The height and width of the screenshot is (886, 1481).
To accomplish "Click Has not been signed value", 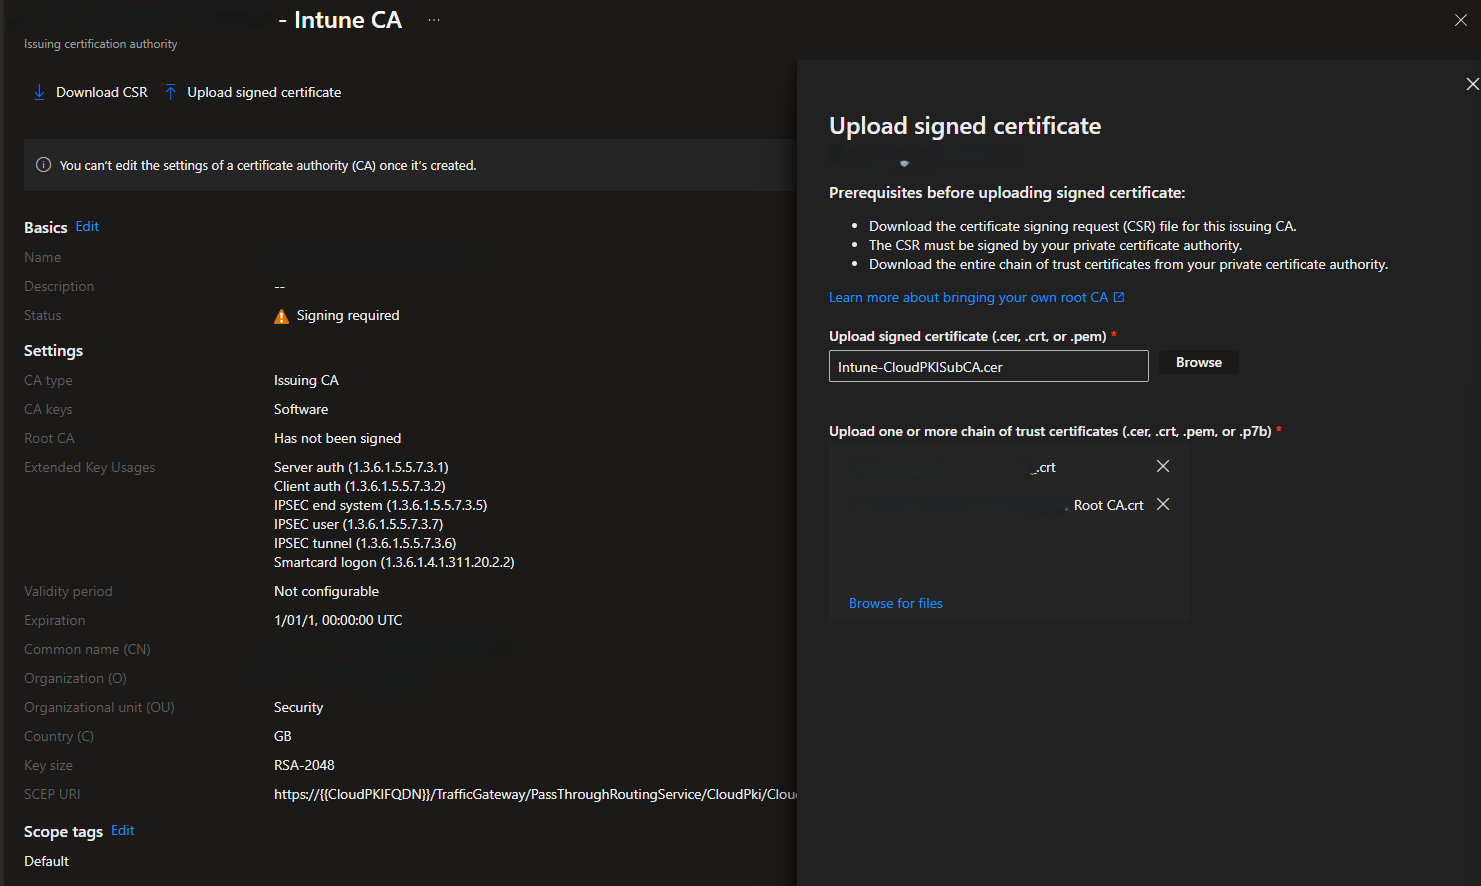I will click(338, 439).
